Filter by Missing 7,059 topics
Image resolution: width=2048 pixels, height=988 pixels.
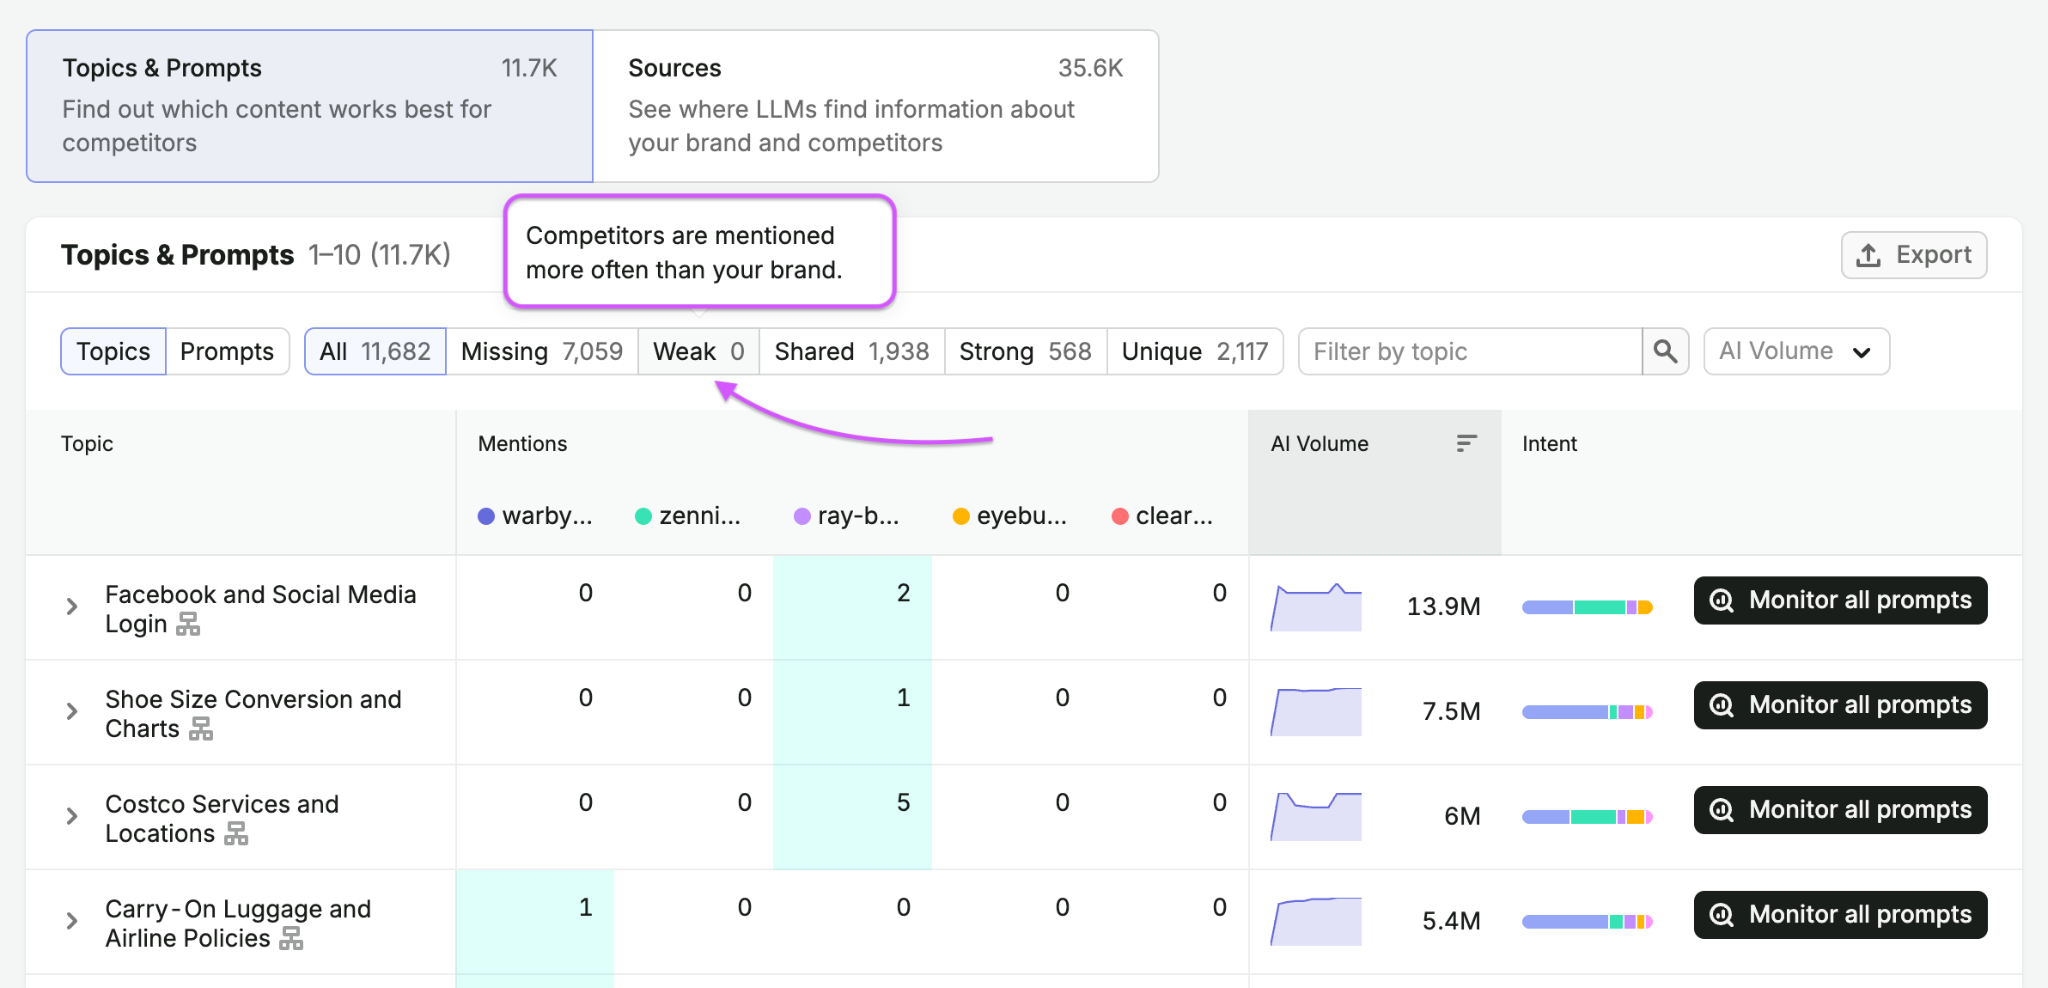click(542, 351)
